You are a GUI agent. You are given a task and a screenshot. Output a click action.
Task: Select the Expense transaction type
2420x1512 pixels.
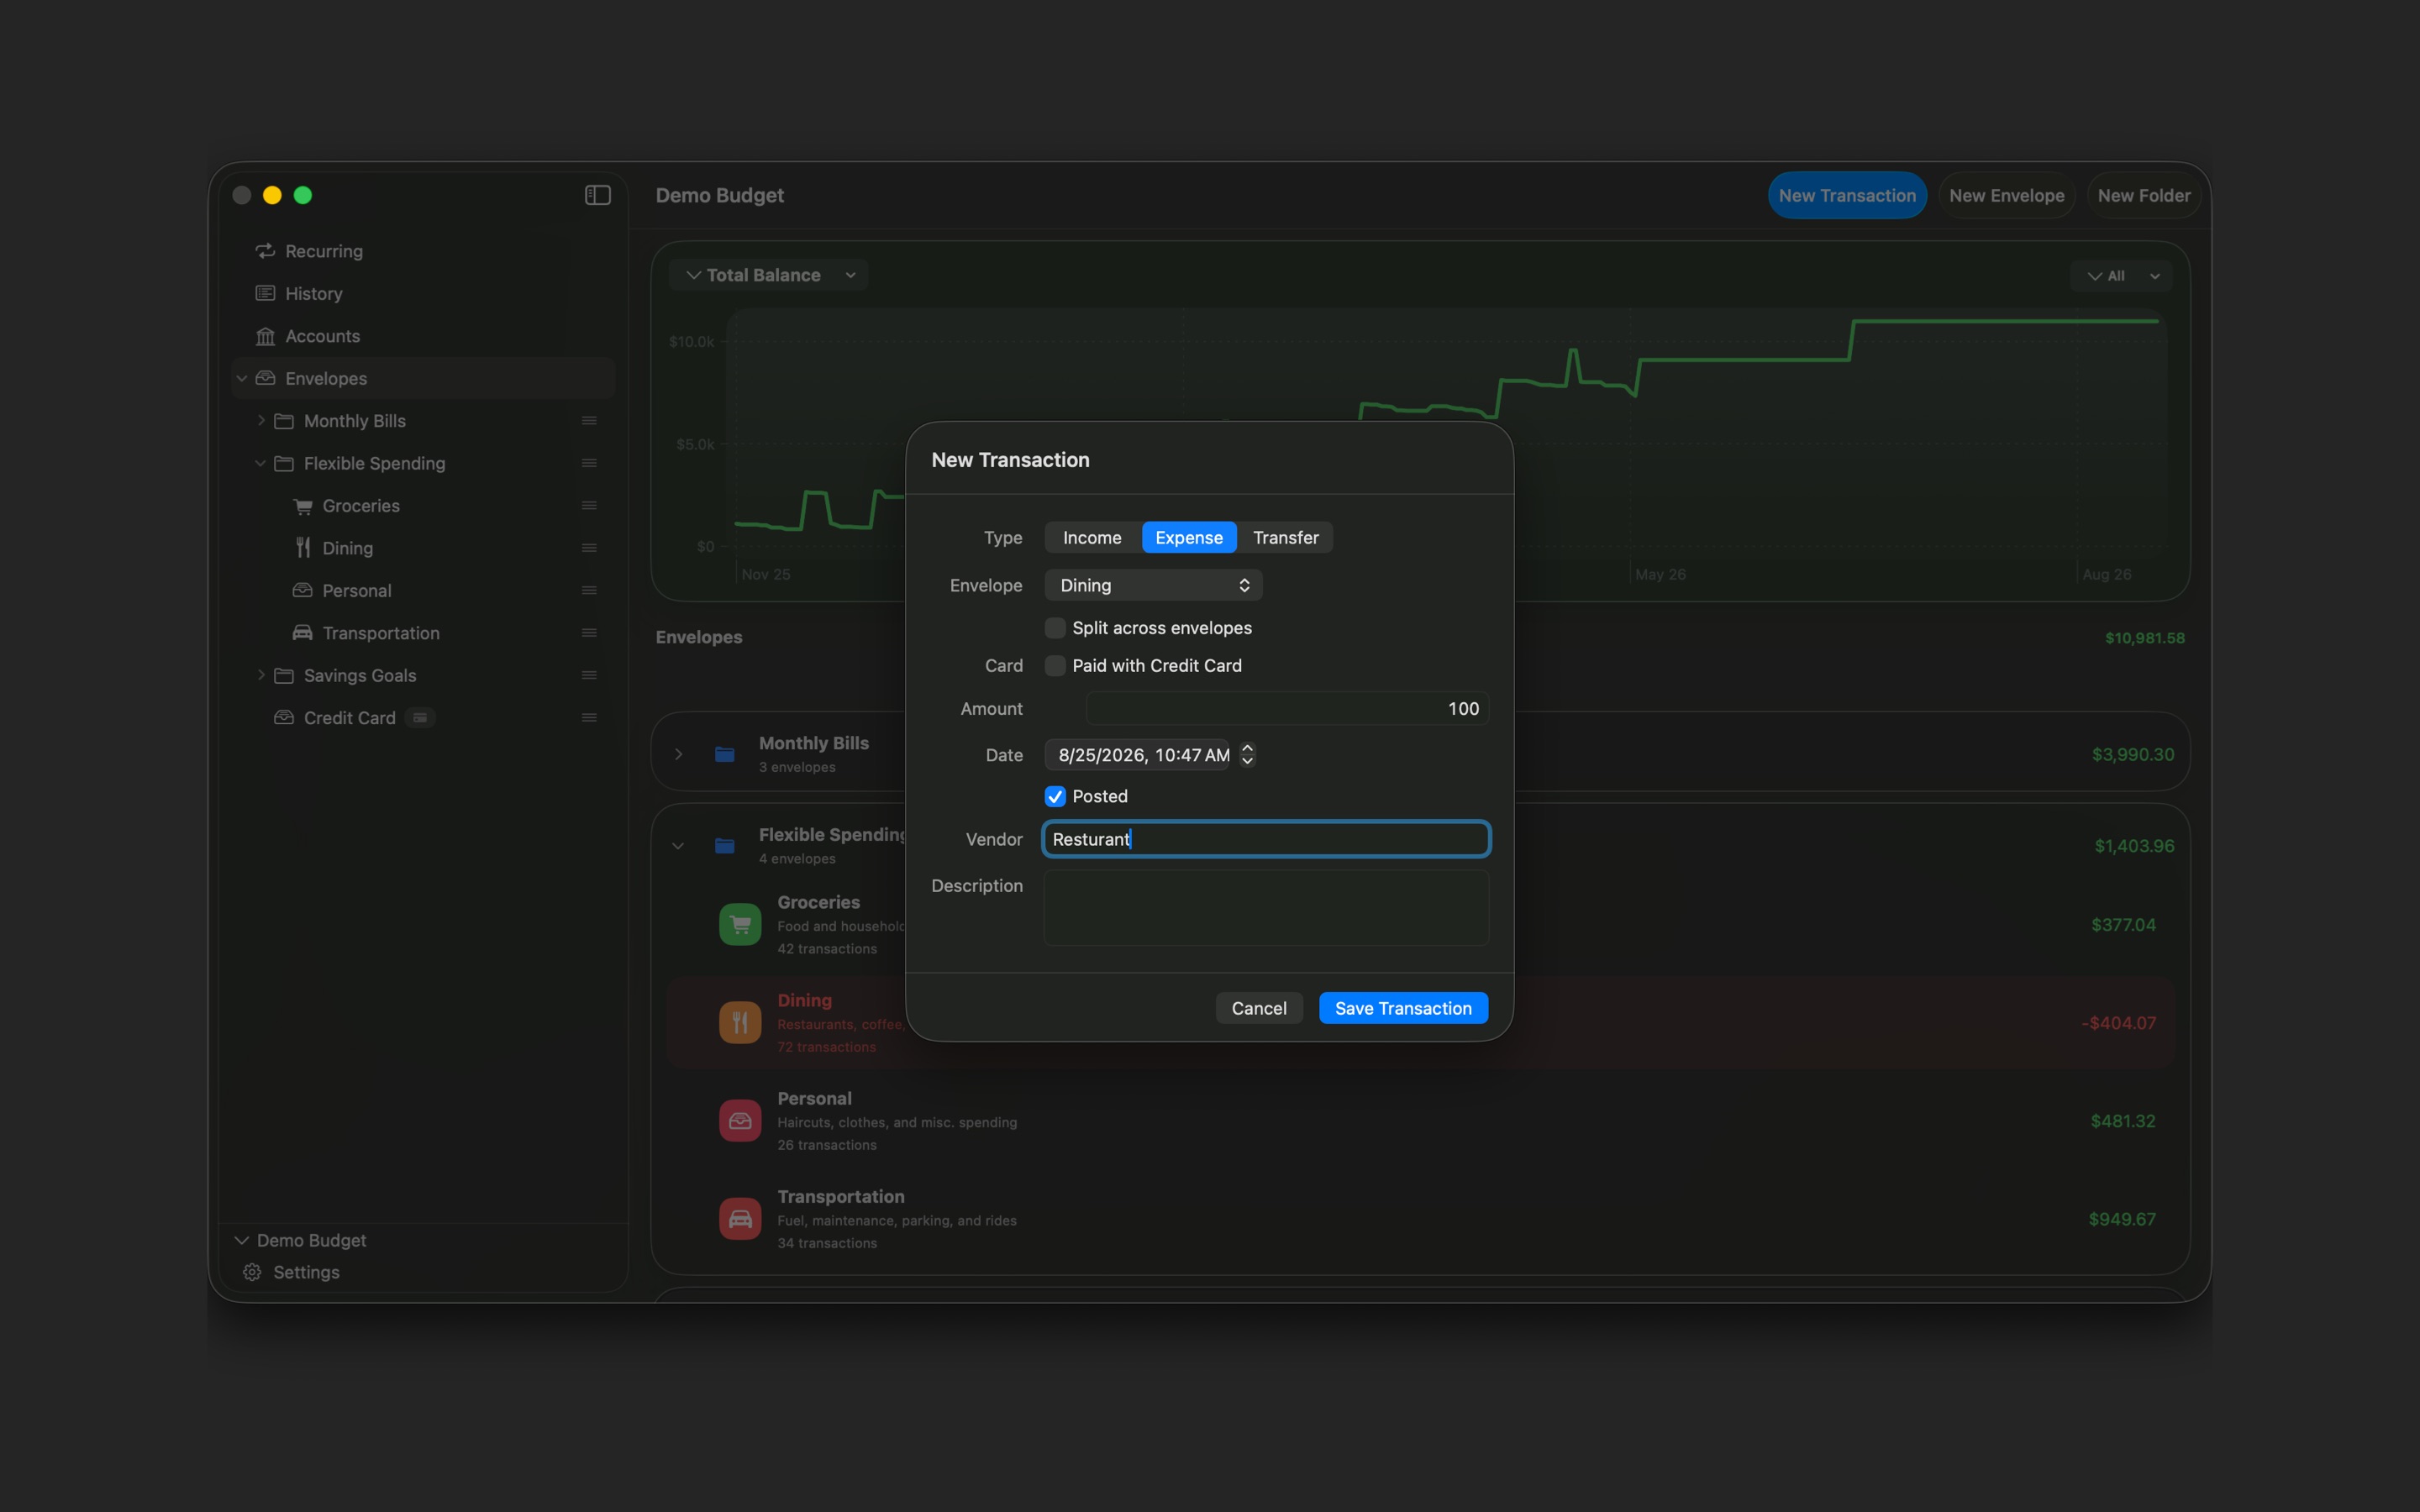coord(1189,537)
